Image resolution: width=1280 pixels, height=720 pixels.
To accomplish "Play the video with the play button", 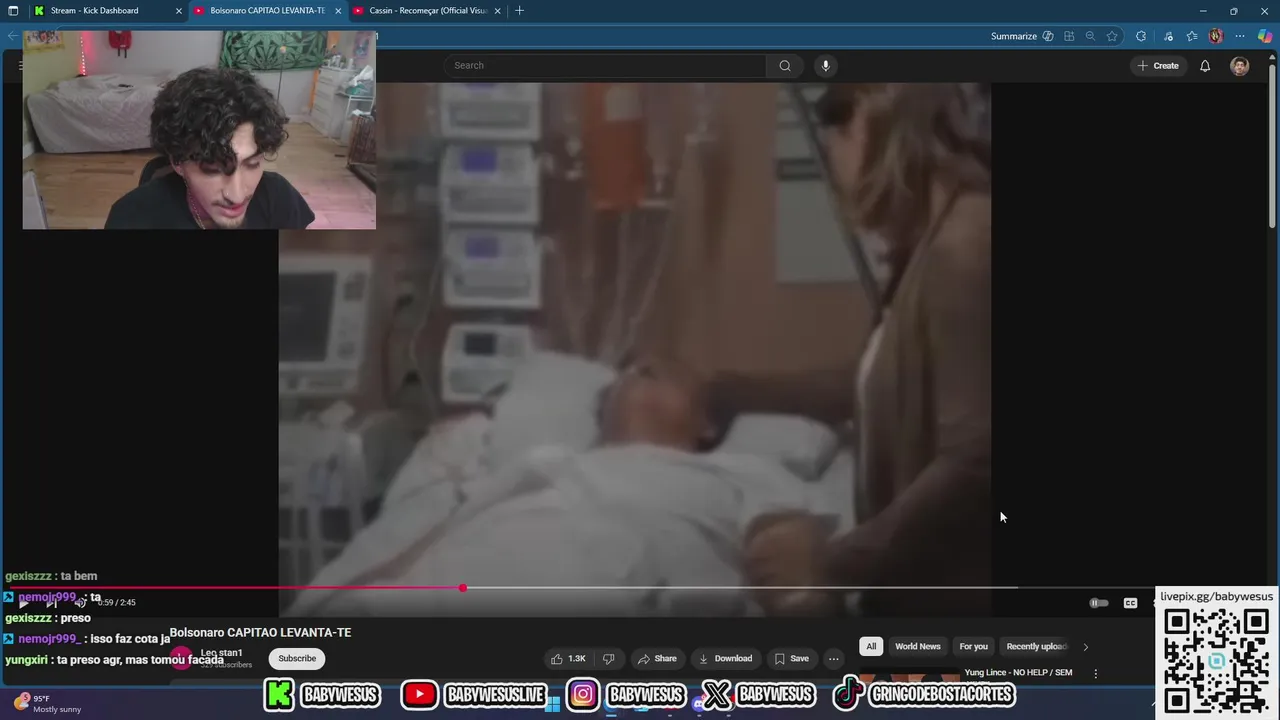I will (24, 603).
